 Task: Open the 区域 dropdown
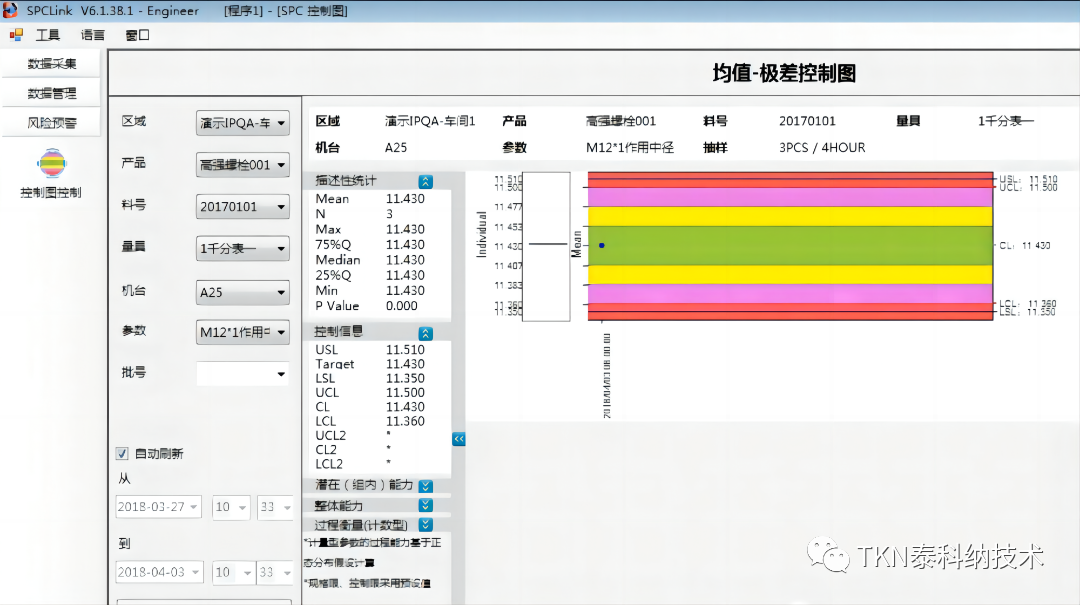(242, 123)
